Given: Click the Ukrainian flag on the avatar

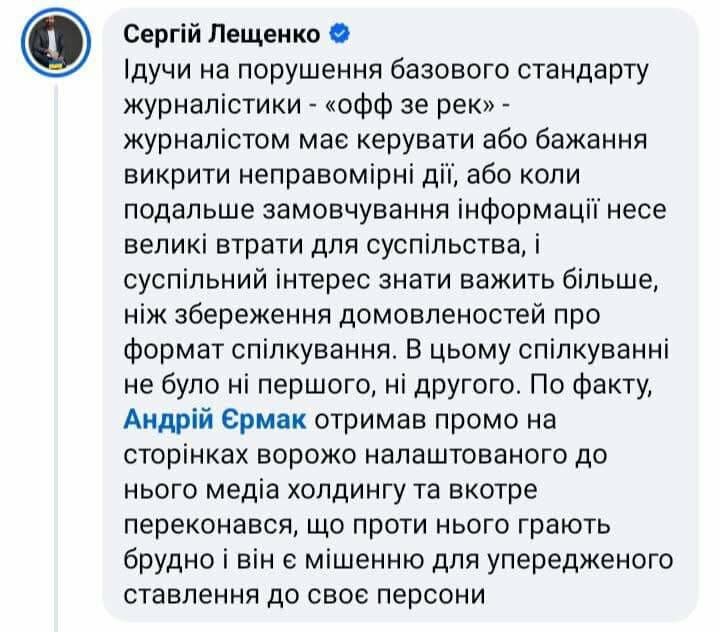Looking at the screenshot, I should tap(56, 67).
